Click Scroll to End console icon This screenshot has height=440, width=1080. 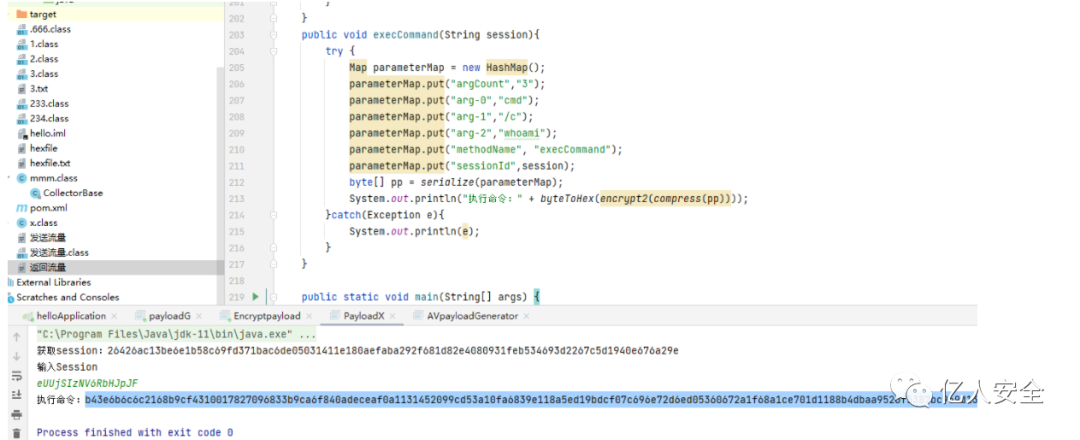point(17,395)
